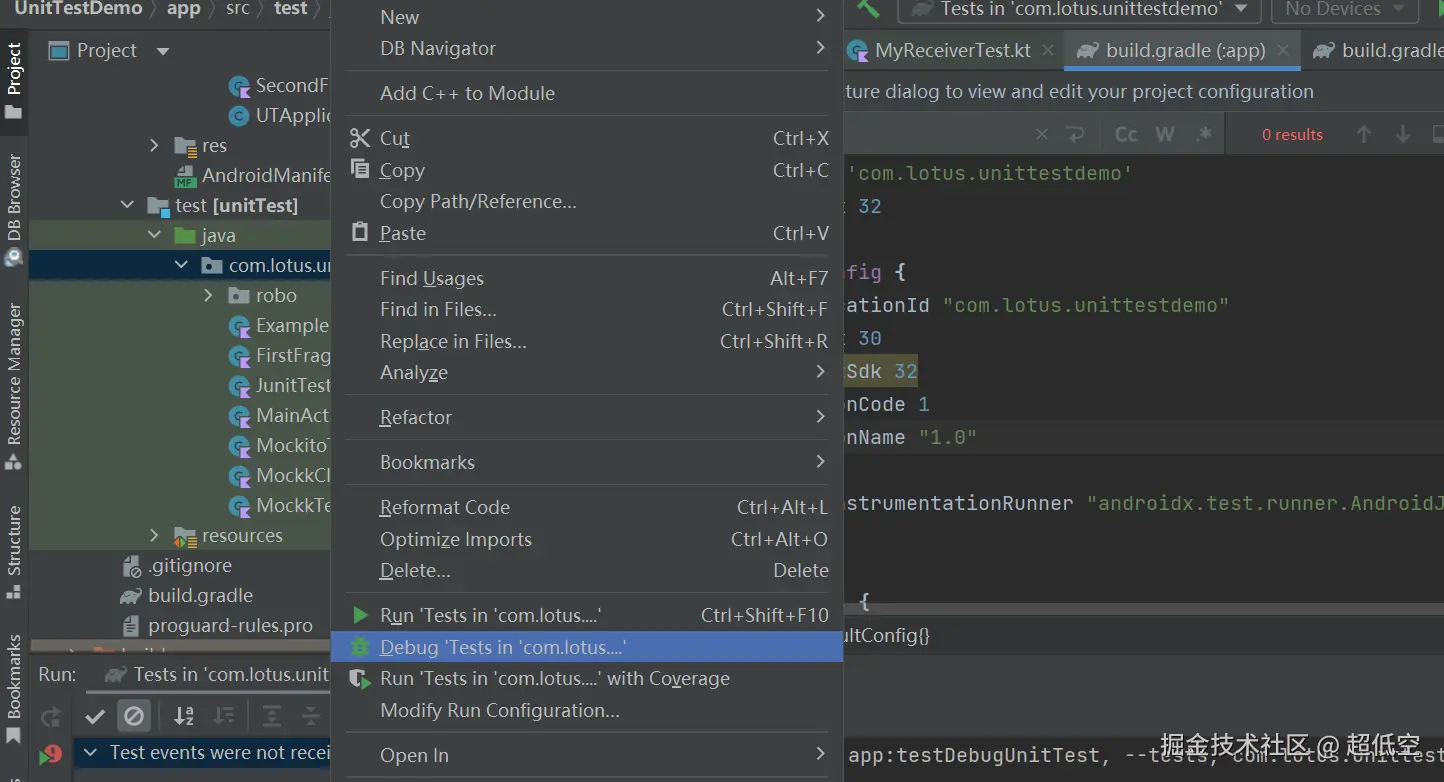The image size is (1444, 782).
Task: Open the No Devices dropdown
Action: [1344, 10]
